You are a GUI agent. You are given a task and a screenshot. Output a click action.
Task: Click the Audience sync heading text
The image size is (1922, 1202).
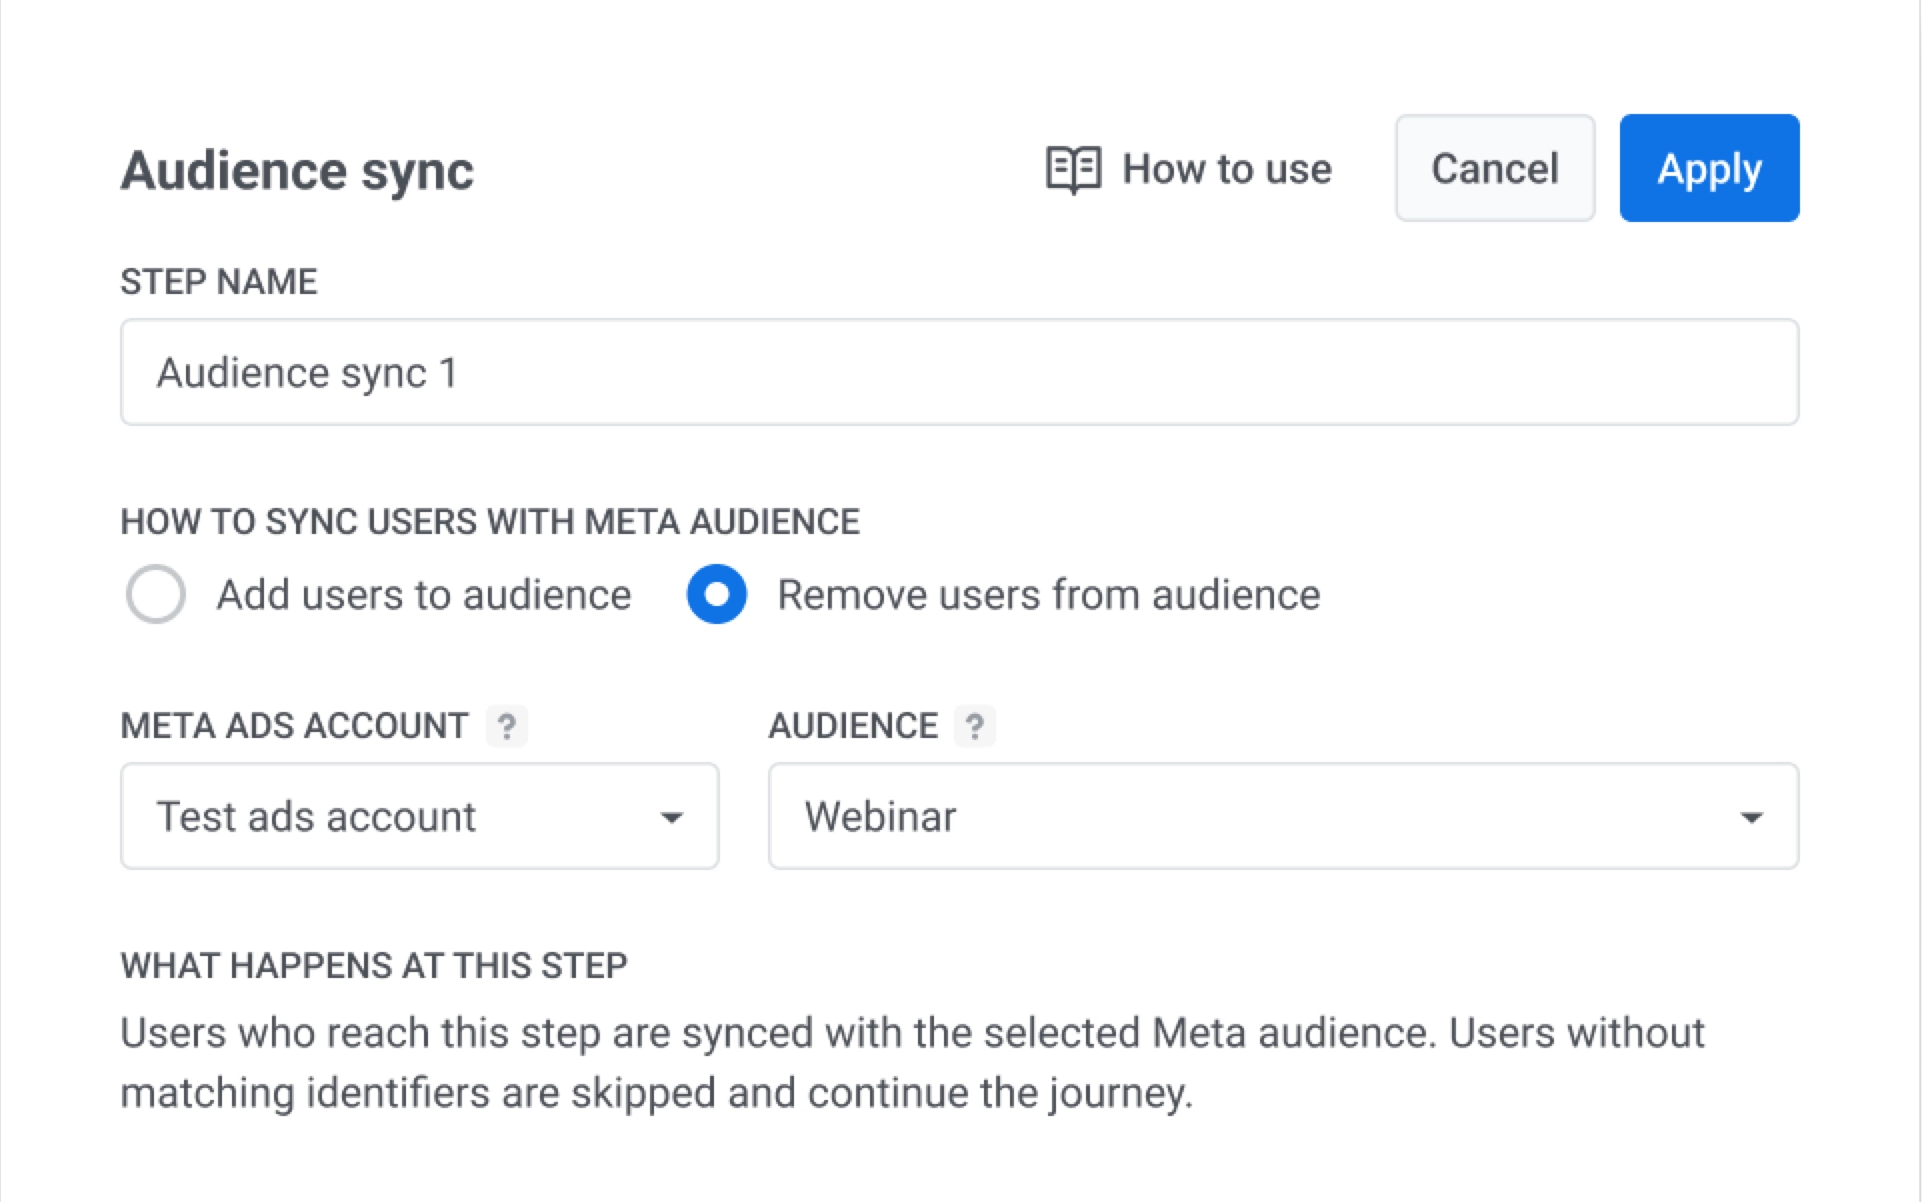pyautogui.click(x=297, y=170)
